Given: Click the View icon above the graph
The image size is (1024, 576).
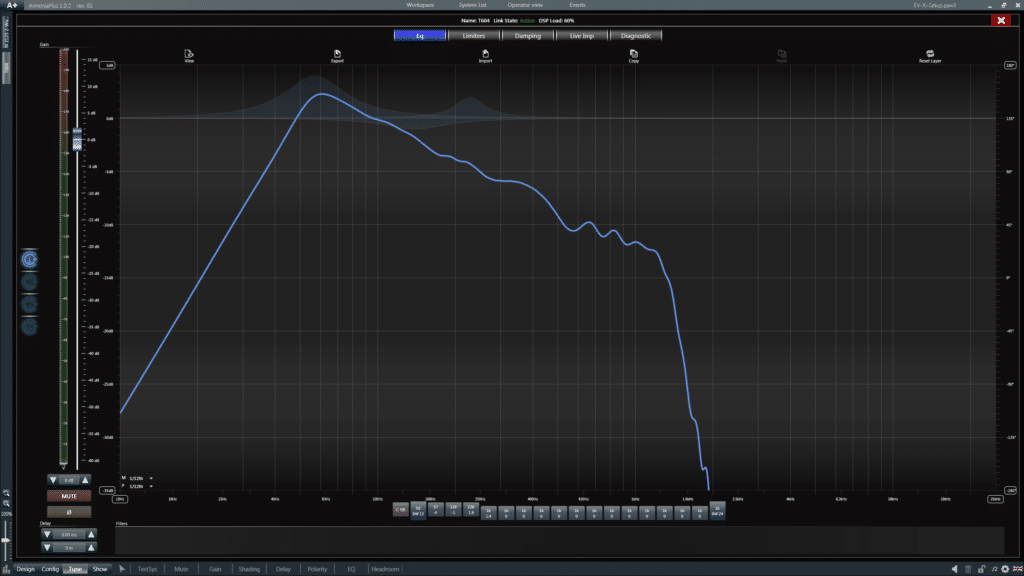Looking at the screenshot, I should 189,54.
